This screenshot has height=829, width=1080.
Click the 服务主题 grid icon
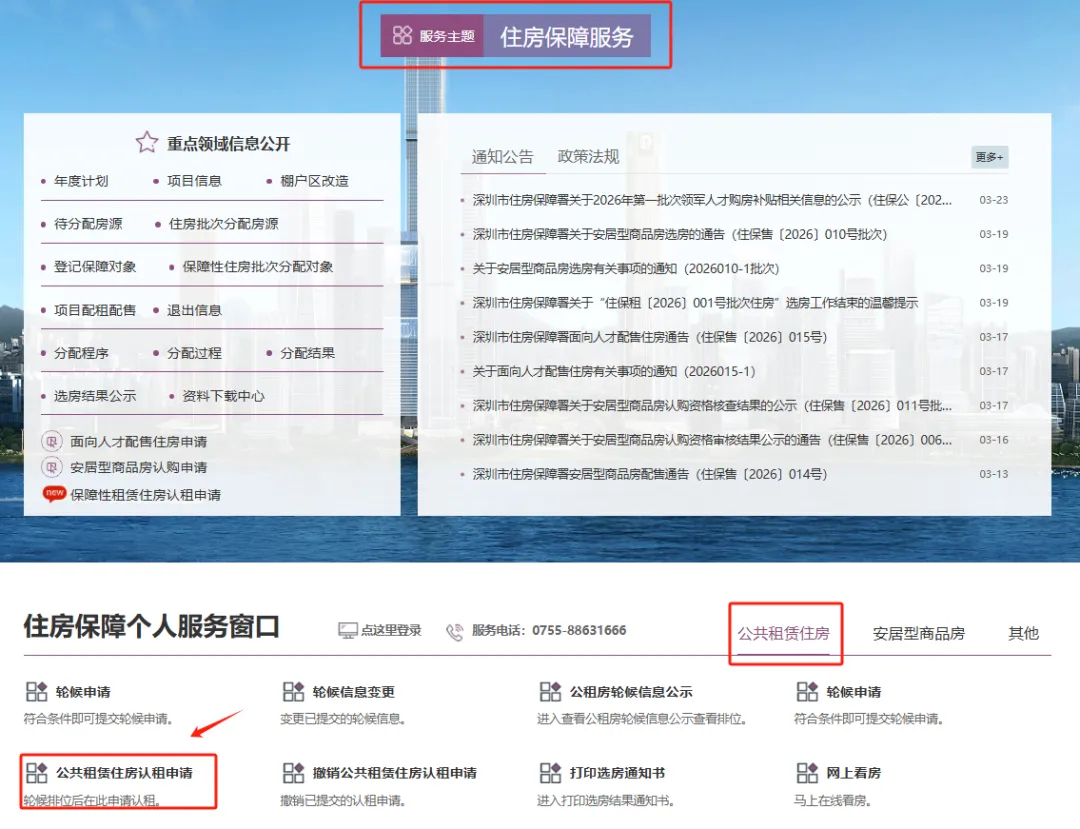[402, 35]
